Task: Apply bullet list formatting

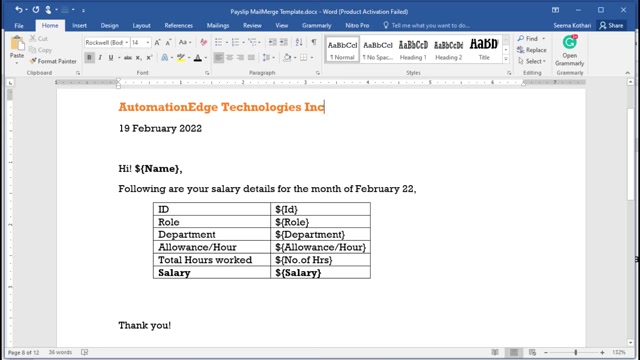Action: tap(218, 42)
